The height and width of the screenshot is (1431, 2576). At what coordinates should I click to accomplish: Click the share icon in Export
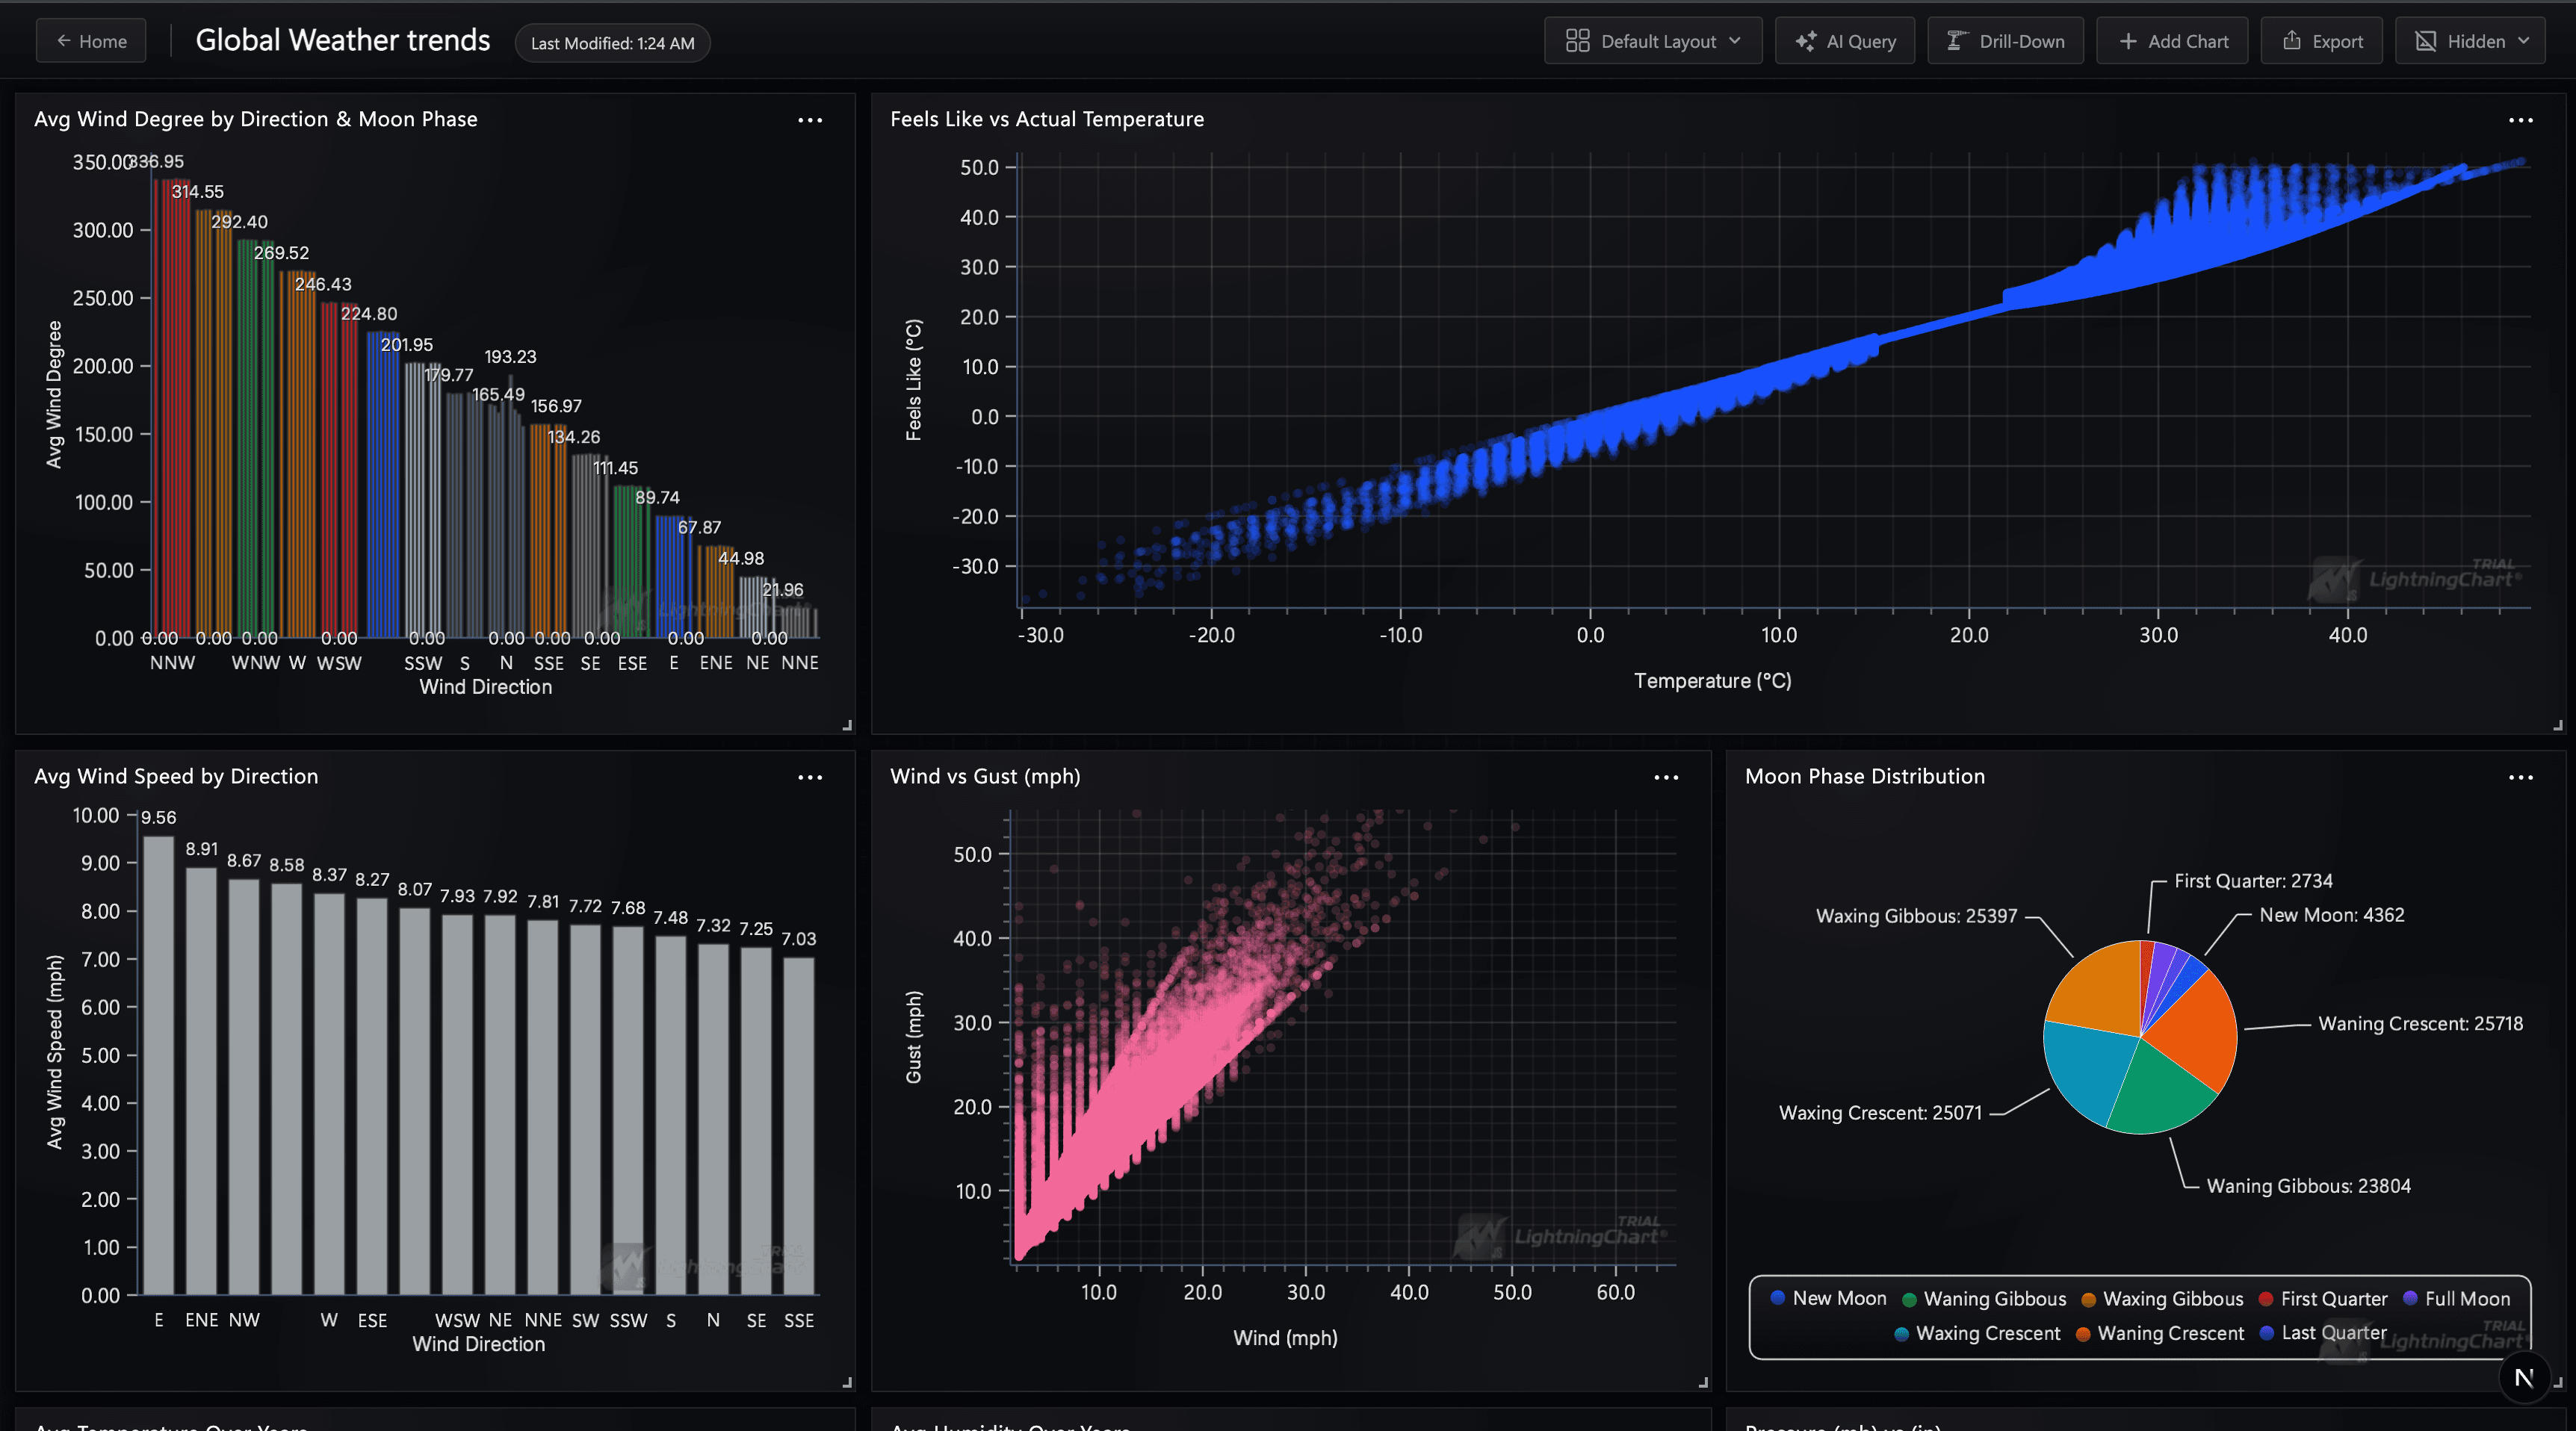[x=2291, y=40]
